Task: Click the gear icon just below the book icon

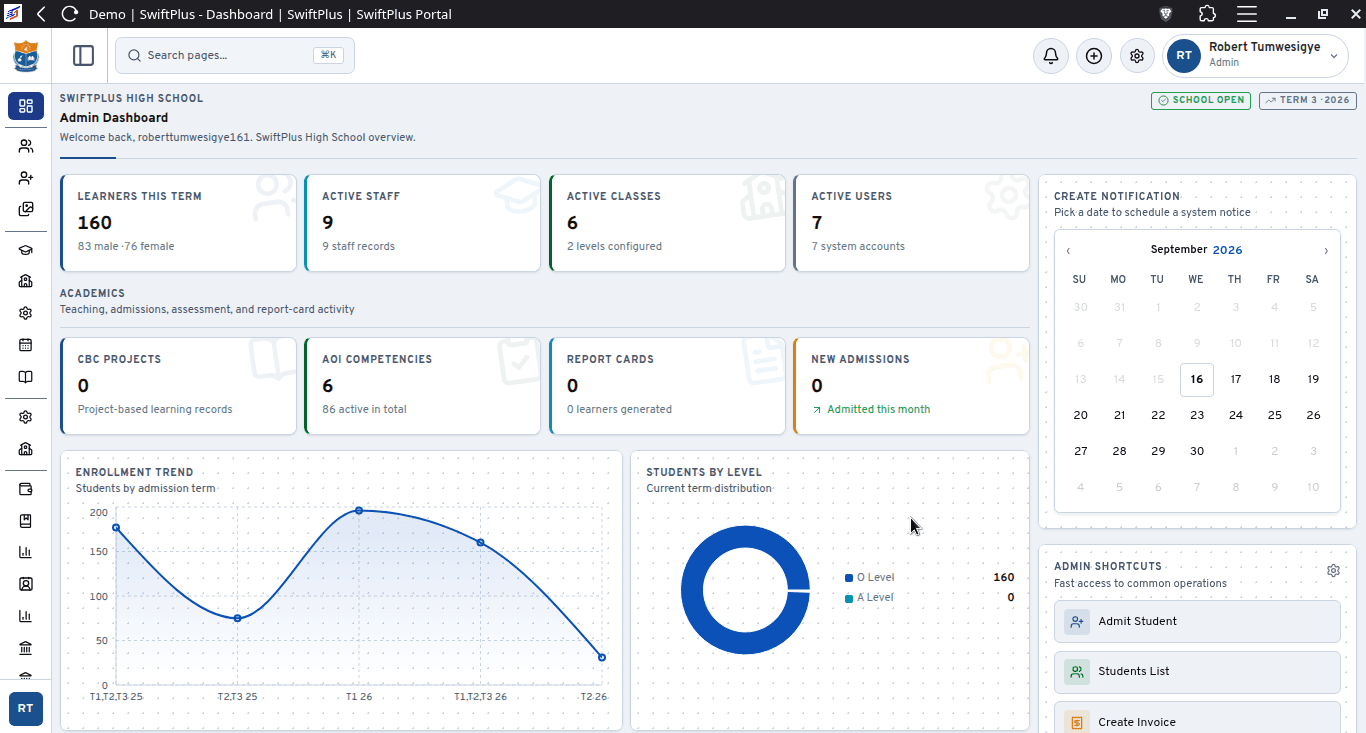Action: click(x=26, y=417)
